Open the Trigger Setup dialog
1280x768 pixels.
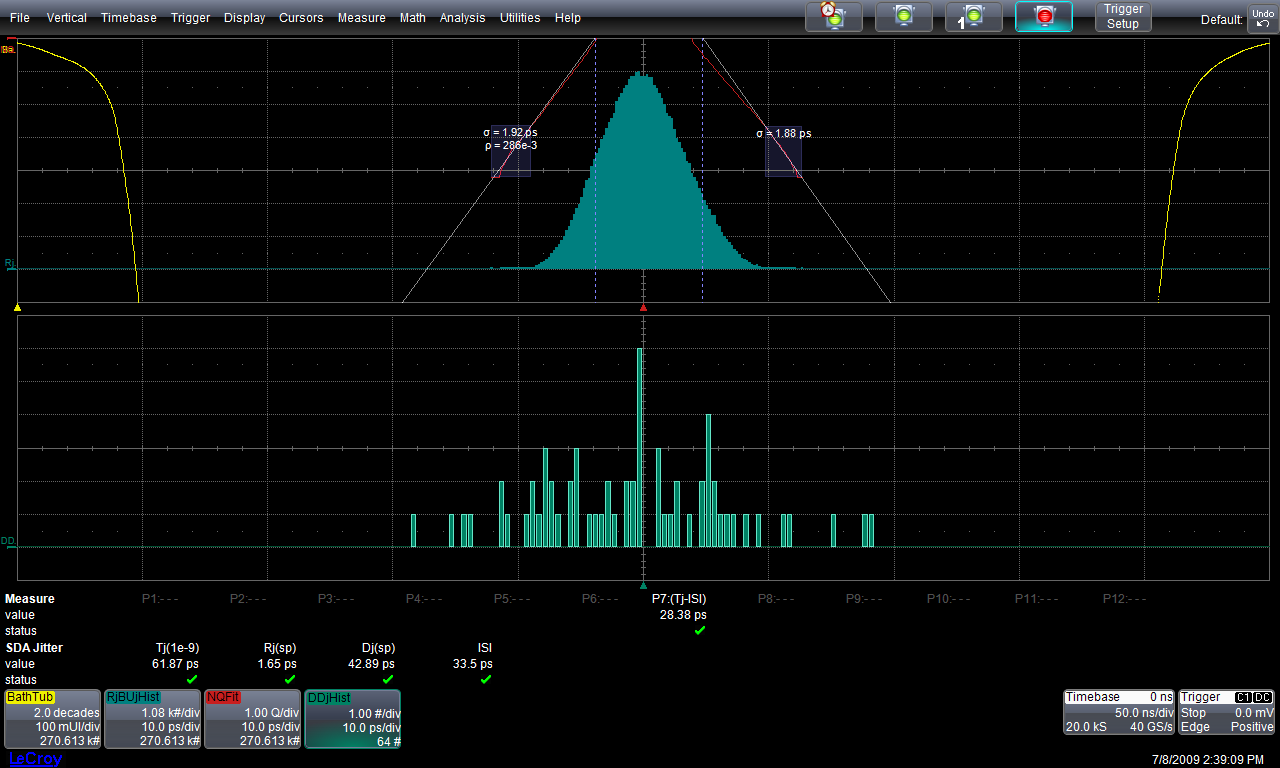[1122, 17]
